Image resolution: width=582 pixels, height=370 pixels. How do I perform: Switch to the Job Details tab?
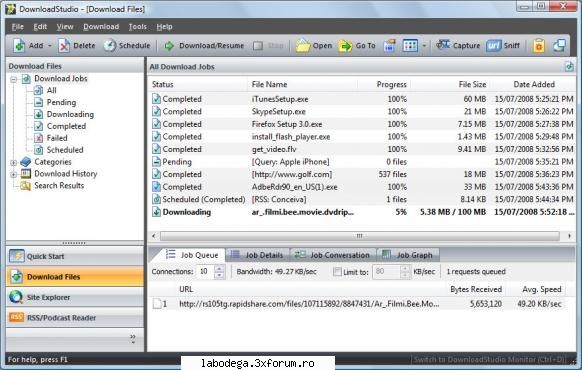point(256,255)
